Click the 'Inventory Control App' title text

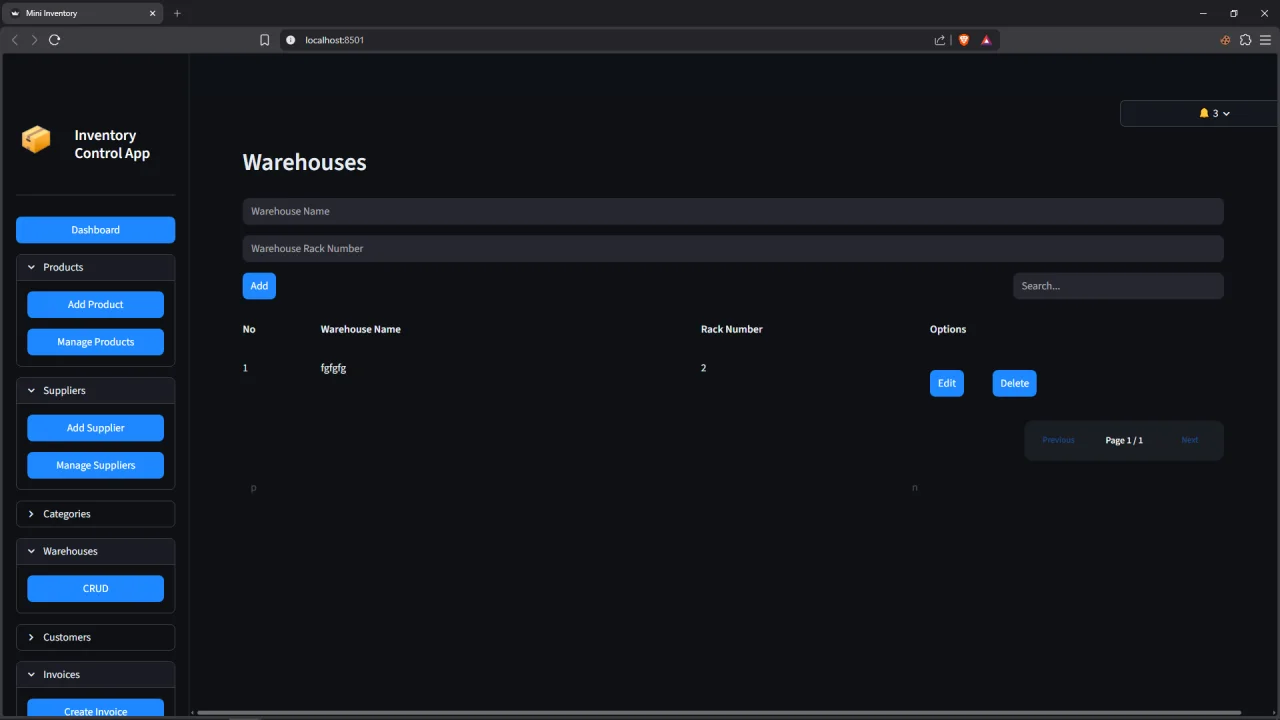(112, 144)
